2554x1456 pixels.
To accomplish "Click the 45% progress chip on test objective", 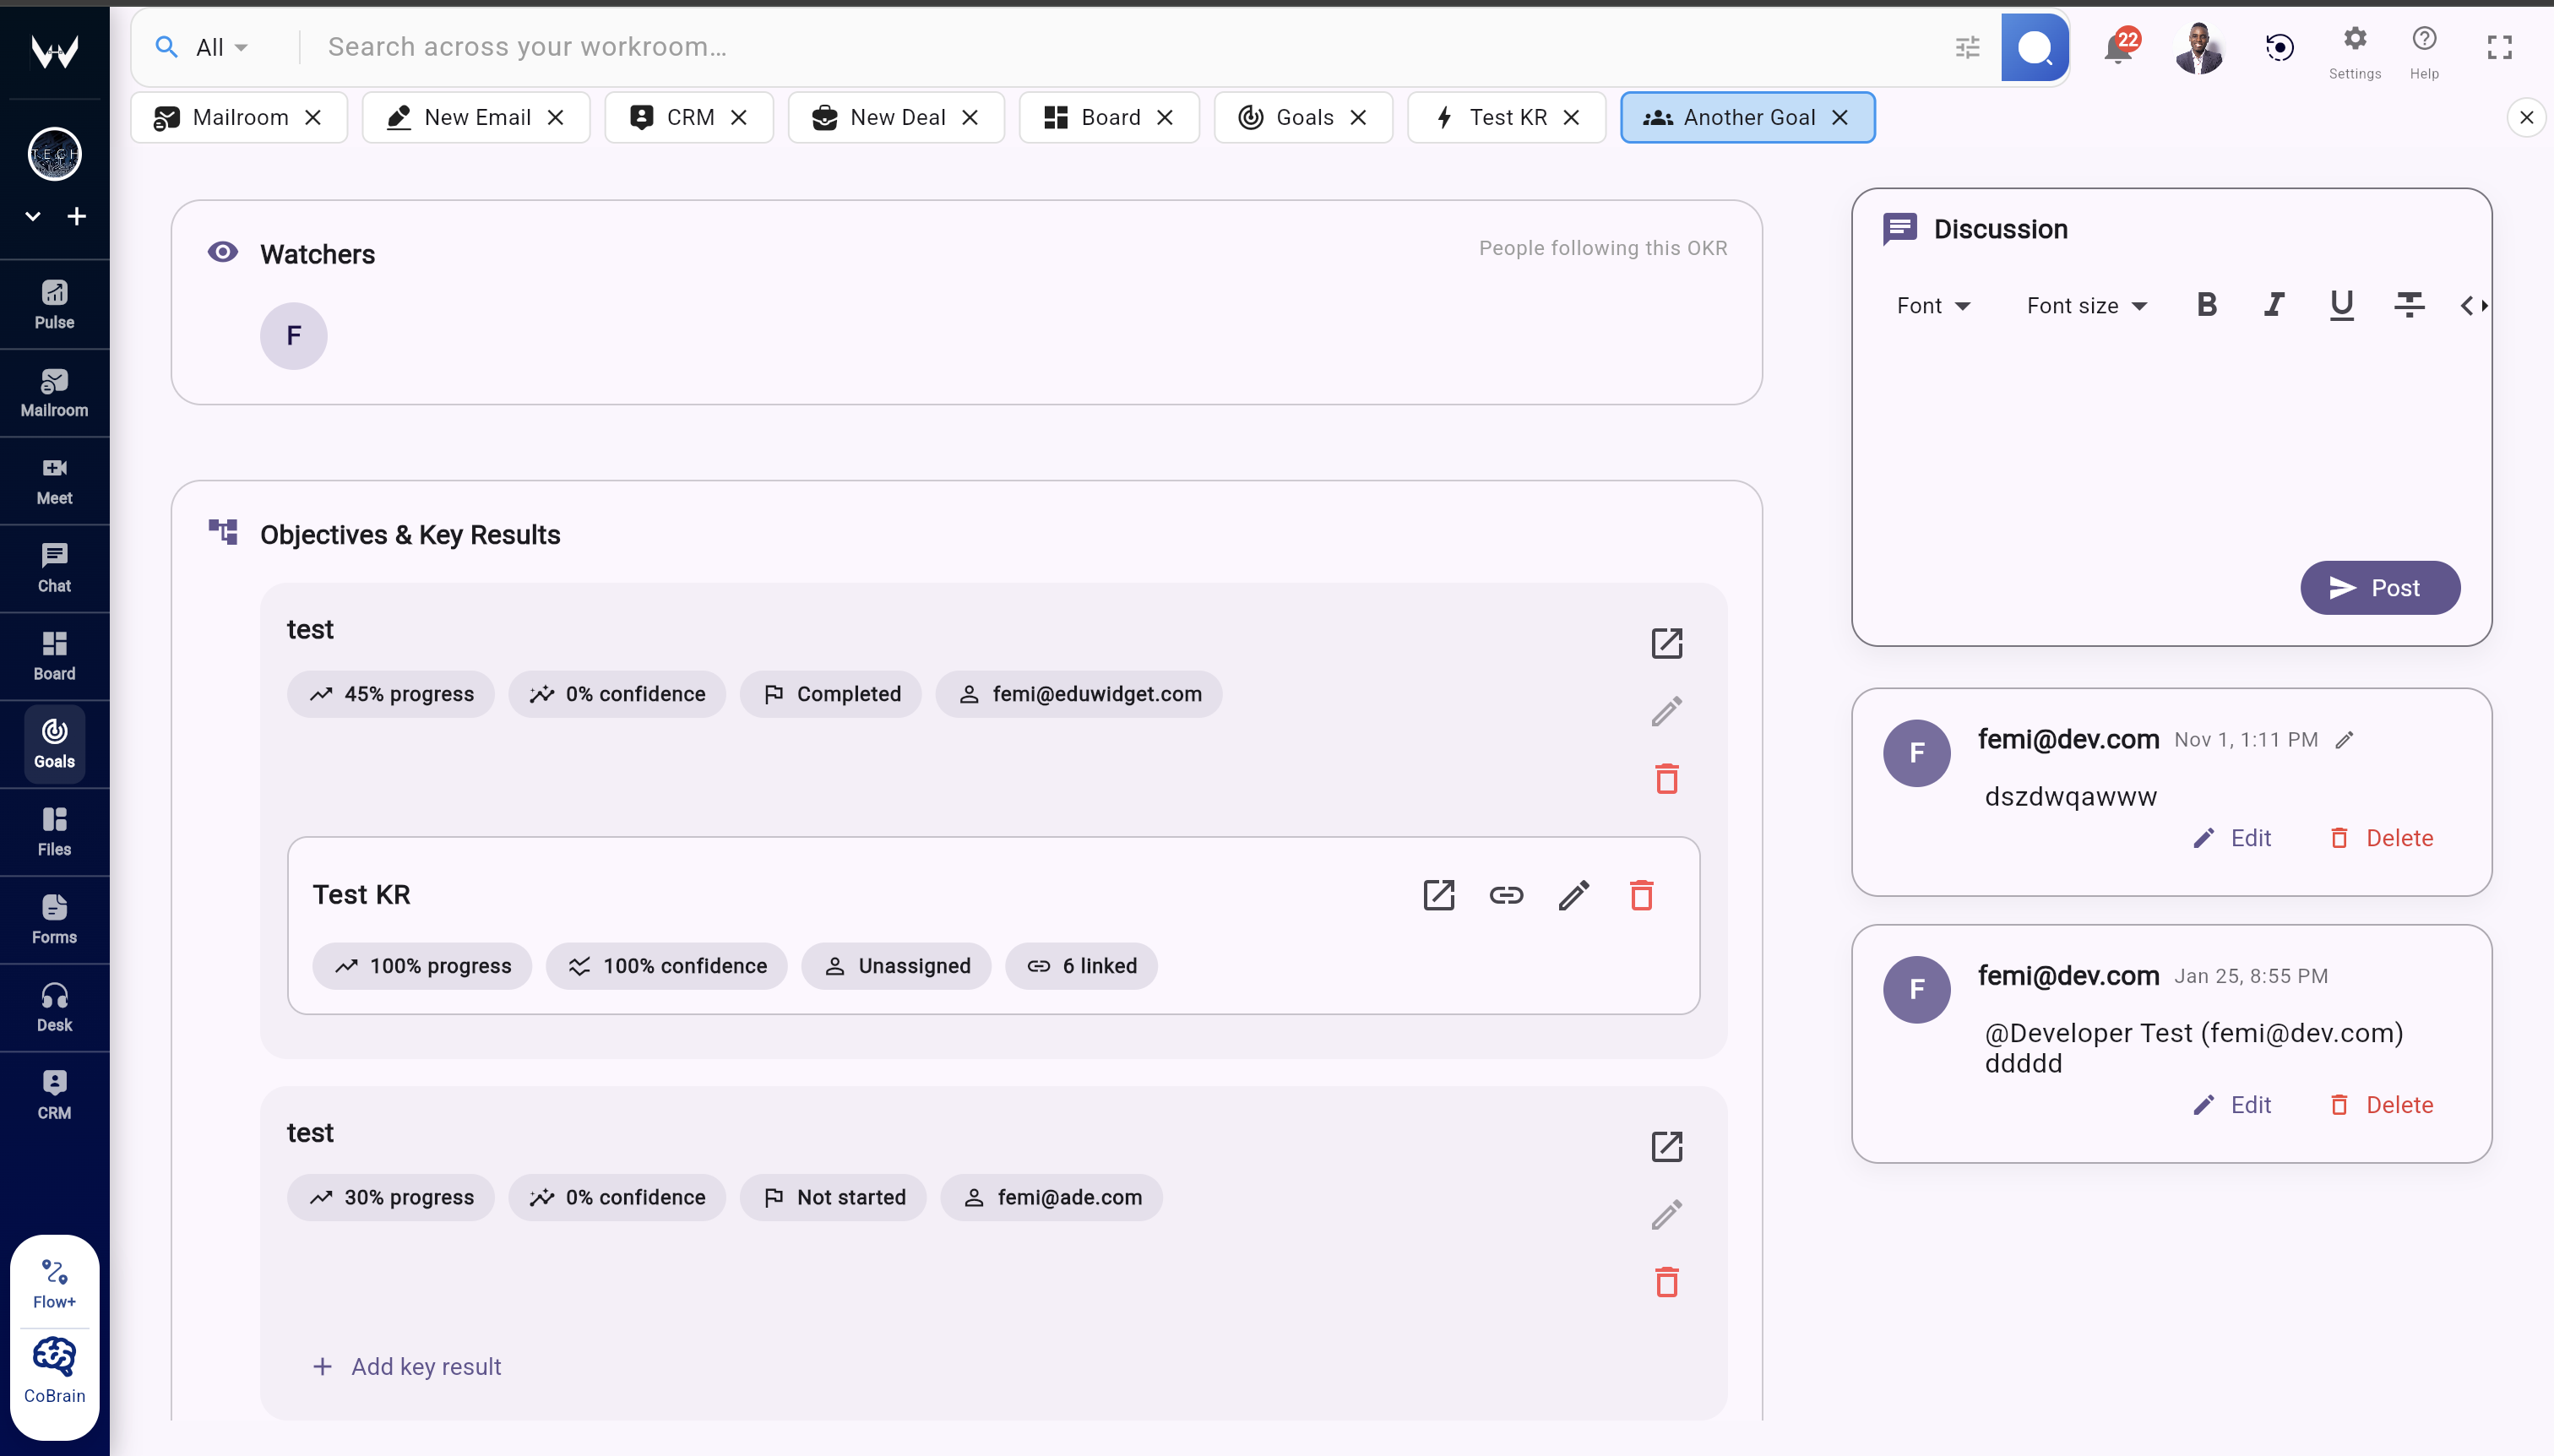I will pos(390,693).
